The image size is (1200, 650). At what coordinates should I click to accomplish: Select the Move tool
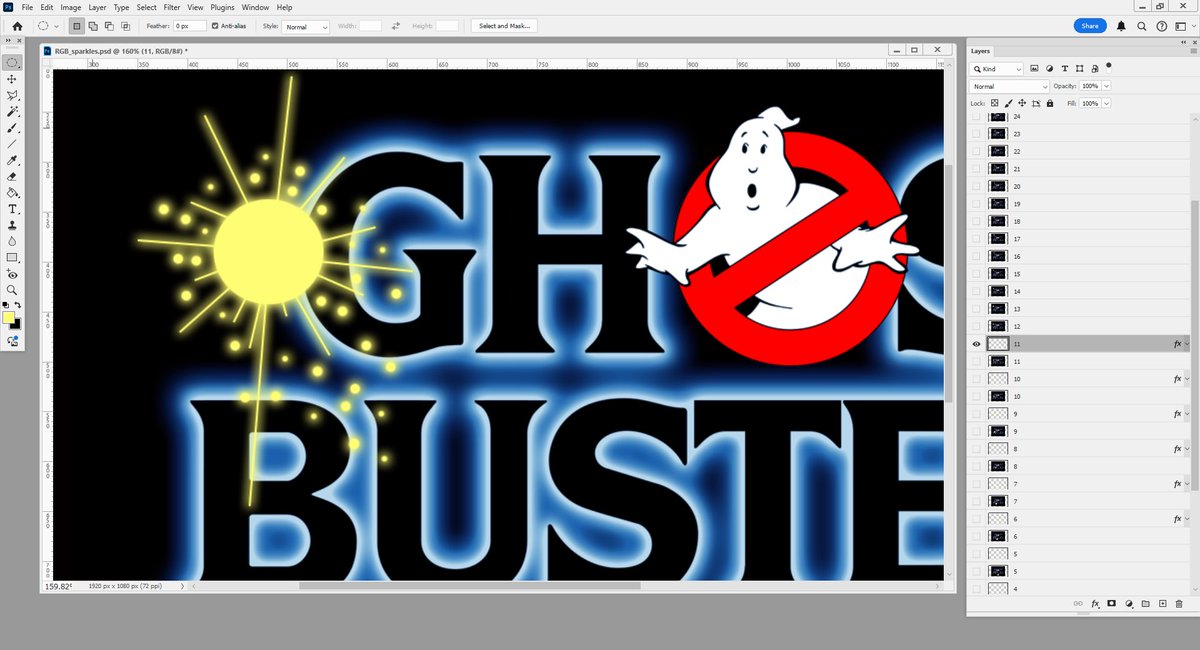(12, 78)
